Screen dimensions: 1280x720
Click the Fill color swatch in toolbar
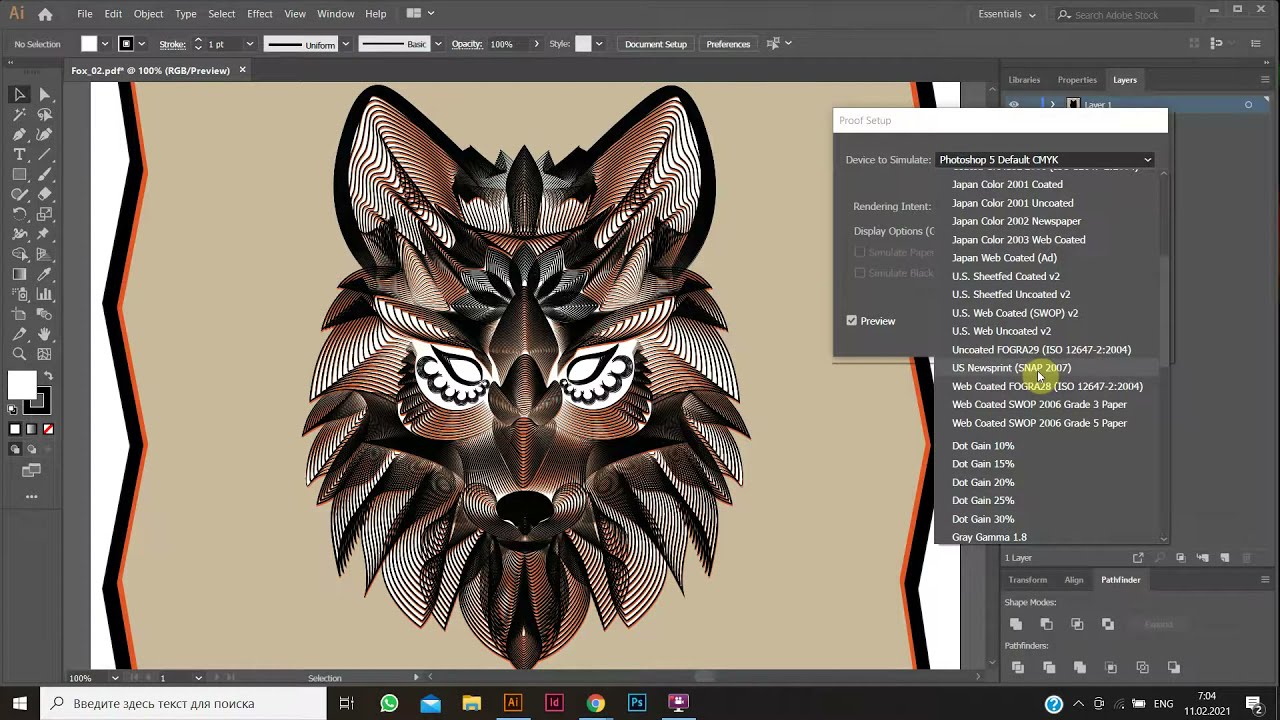21,385
